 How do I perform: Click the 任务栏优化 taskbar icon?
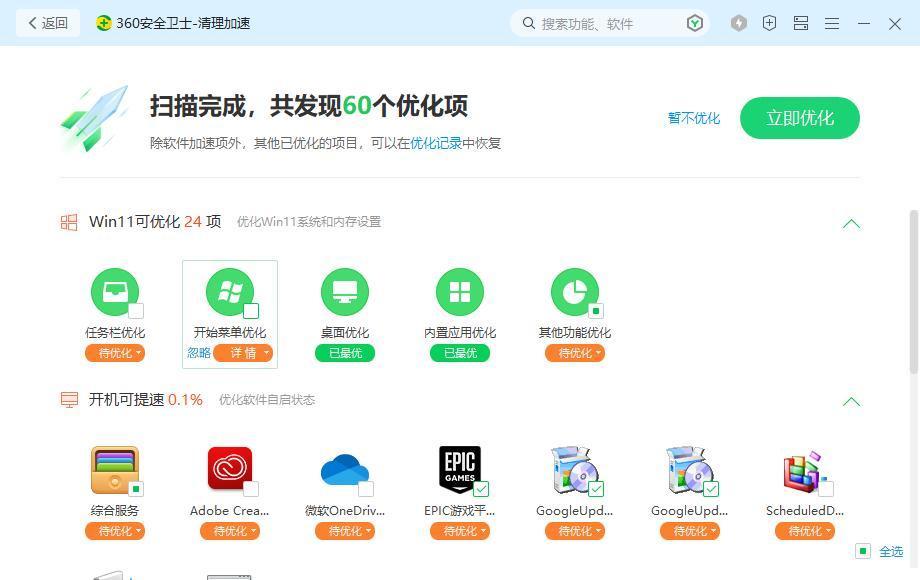point(115,291)
